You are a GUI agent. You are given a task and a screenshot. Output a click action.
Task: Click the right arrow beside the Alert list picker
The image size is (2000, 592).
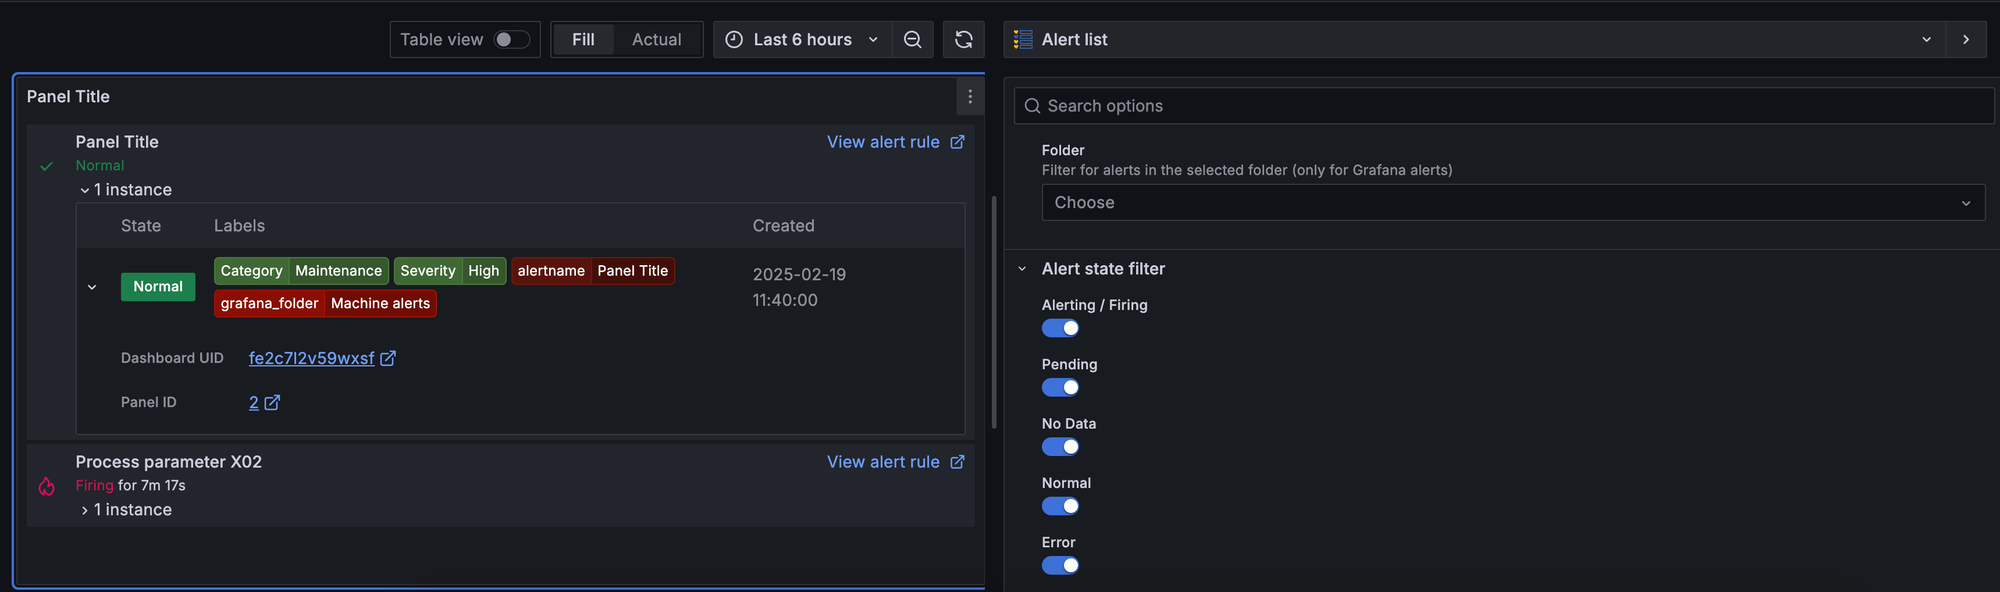coord(1965,40)
